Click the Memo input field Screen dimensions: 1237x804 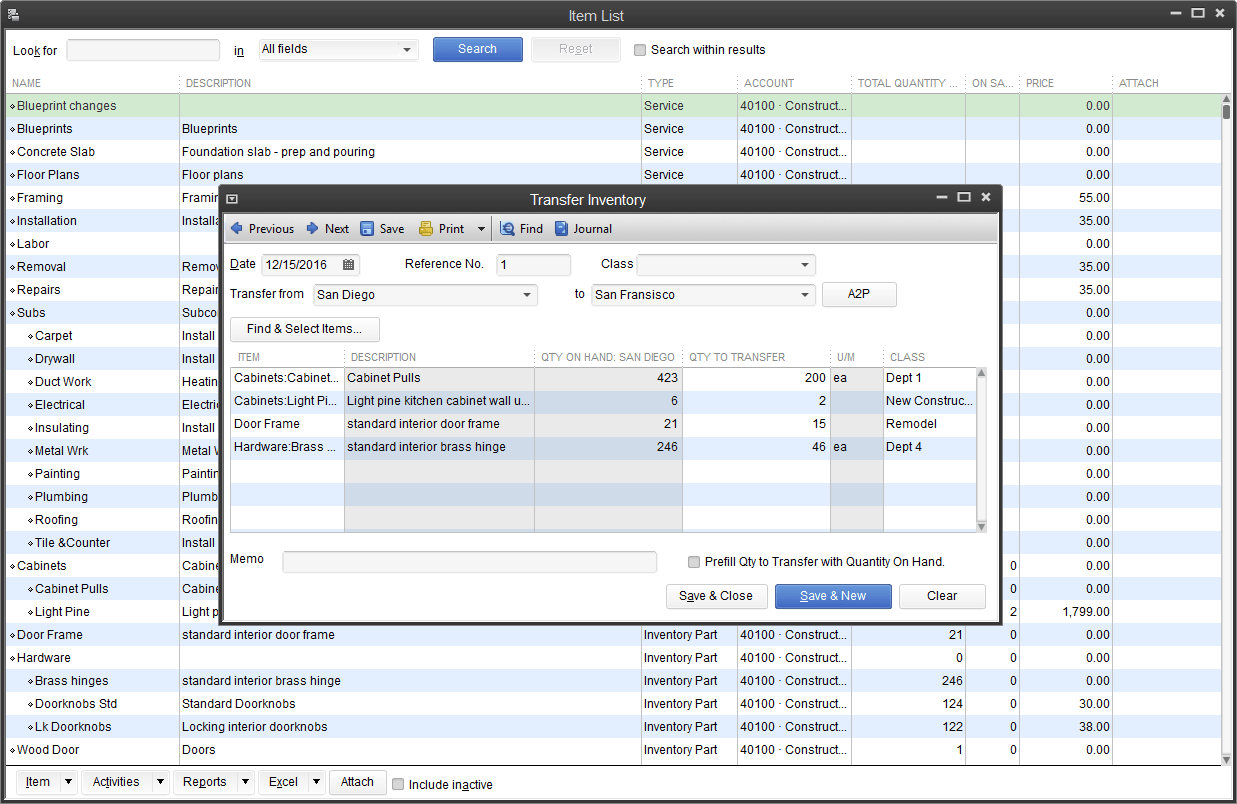469,562
